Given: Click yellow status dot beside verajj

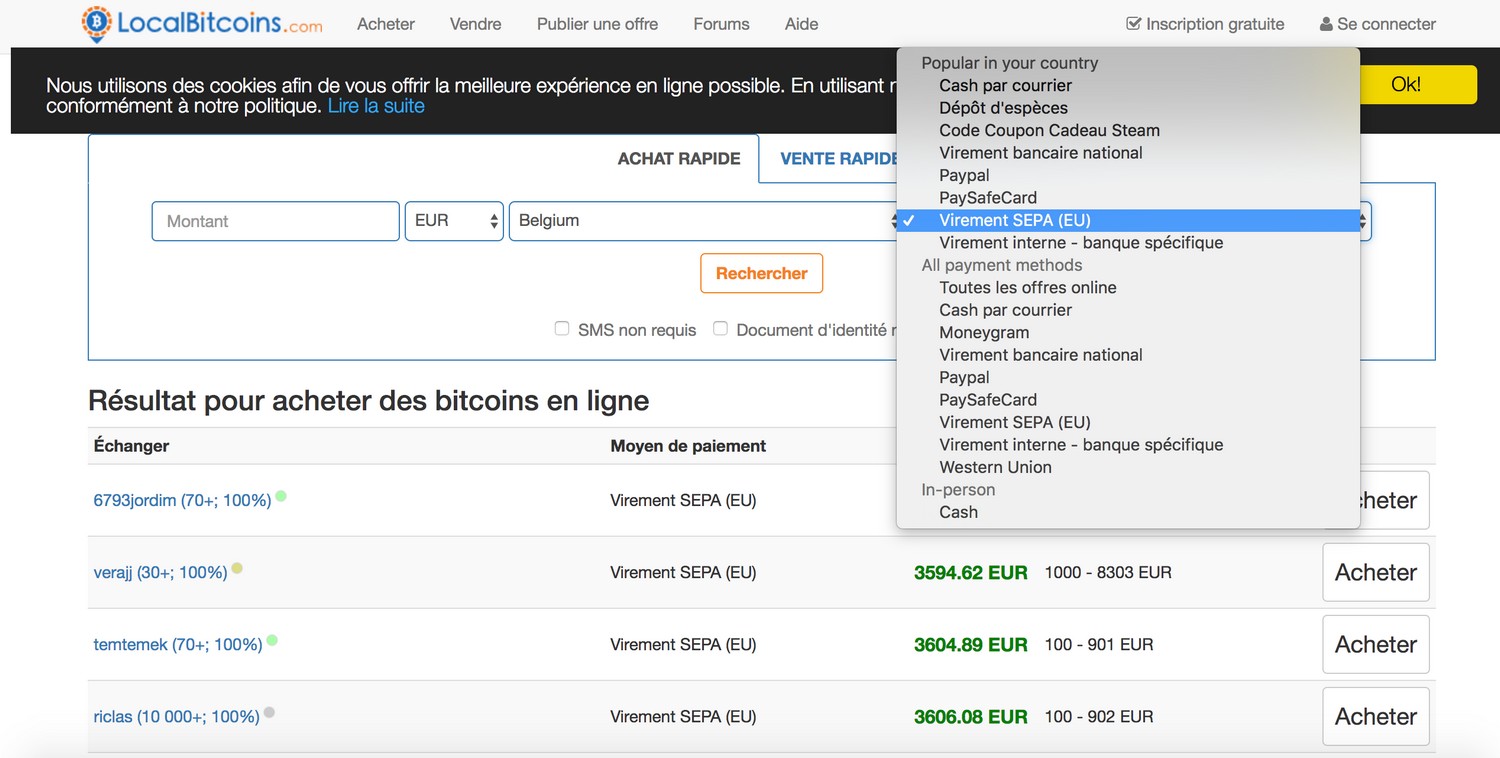Looking at the screenshot, I should [237, 568].
